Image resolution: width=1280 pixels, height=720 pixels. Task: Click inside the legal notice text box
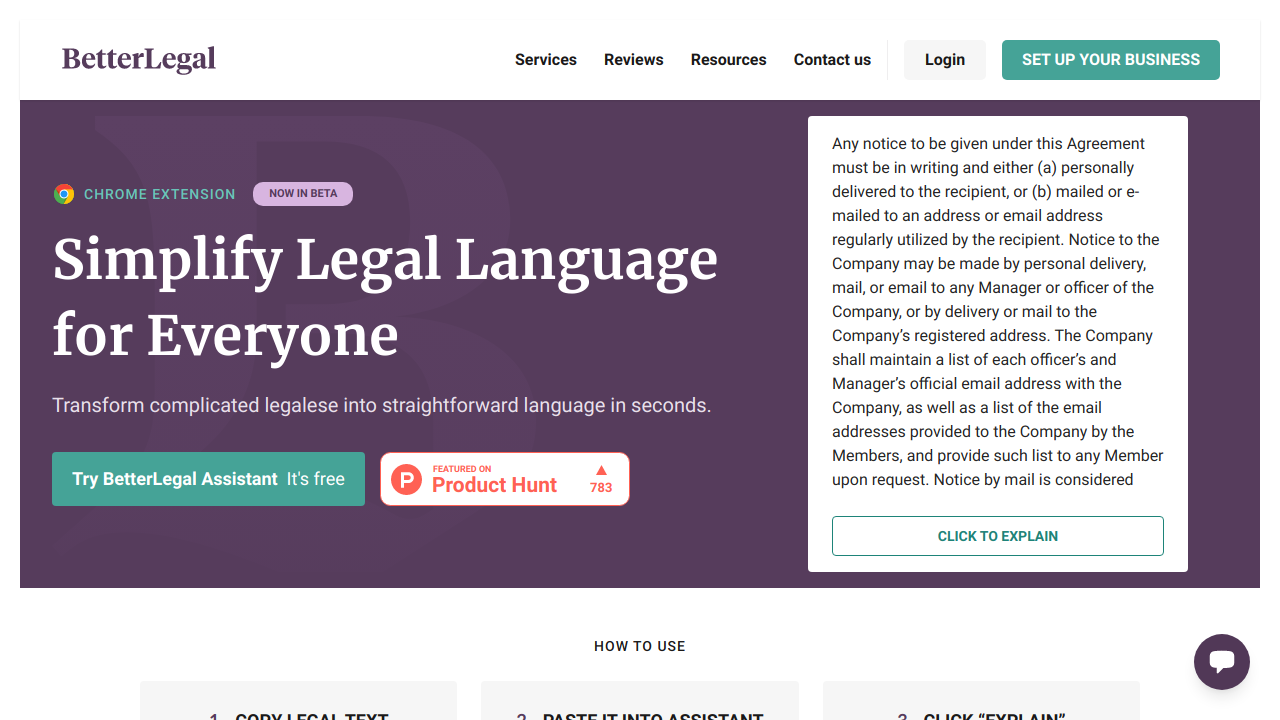[997, 311]
